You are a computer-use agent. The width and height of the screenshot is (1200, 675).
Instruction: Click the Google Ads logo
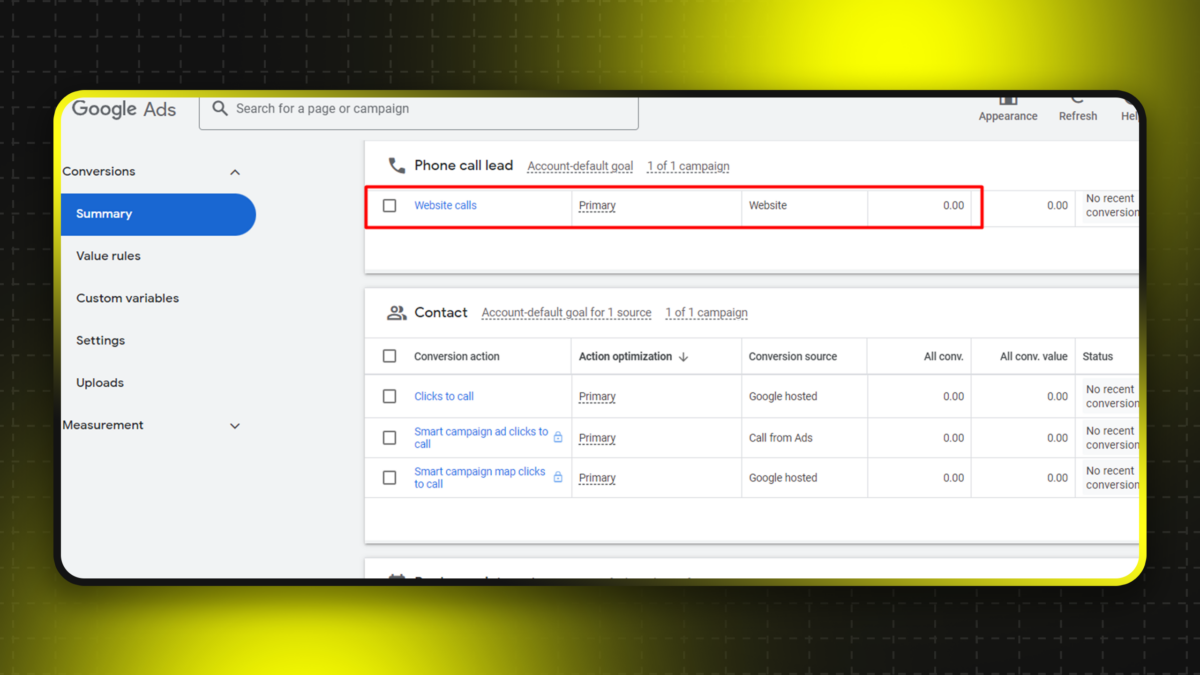point(124,110)
